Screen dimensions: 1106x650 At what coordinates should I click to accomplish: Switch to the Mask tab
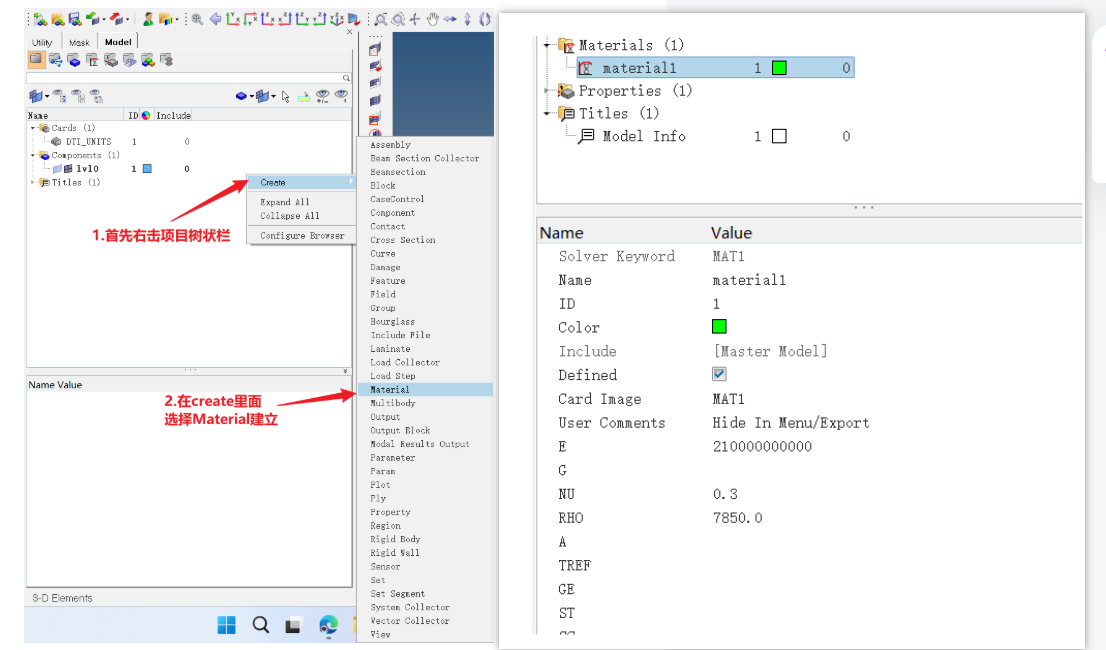click(79, 42)
